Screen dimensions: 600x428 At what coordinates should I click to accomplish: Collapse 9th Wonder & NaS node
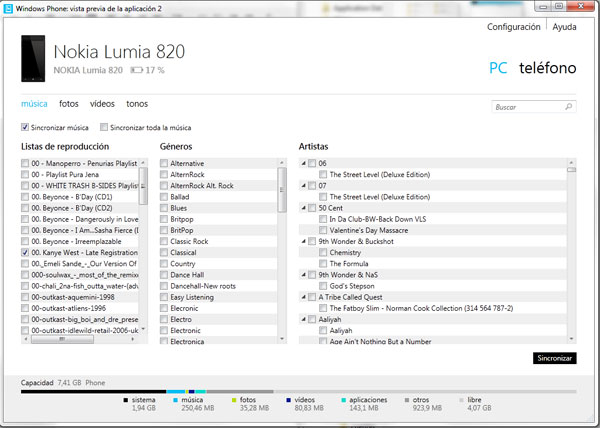(303, 275)
